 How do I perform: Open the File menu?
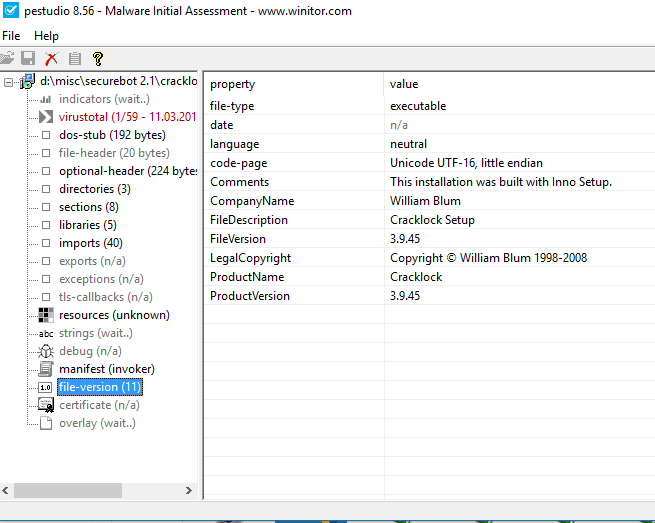pyautogui.click(x=11, y=36)
